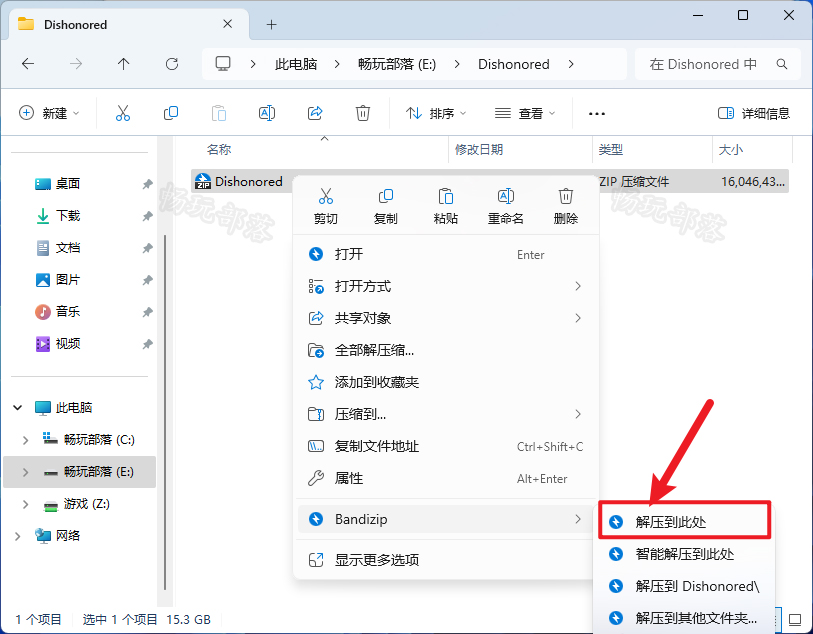
Task: Click 复制文件地址 menu entry
Action: click(x=446, y=446)
